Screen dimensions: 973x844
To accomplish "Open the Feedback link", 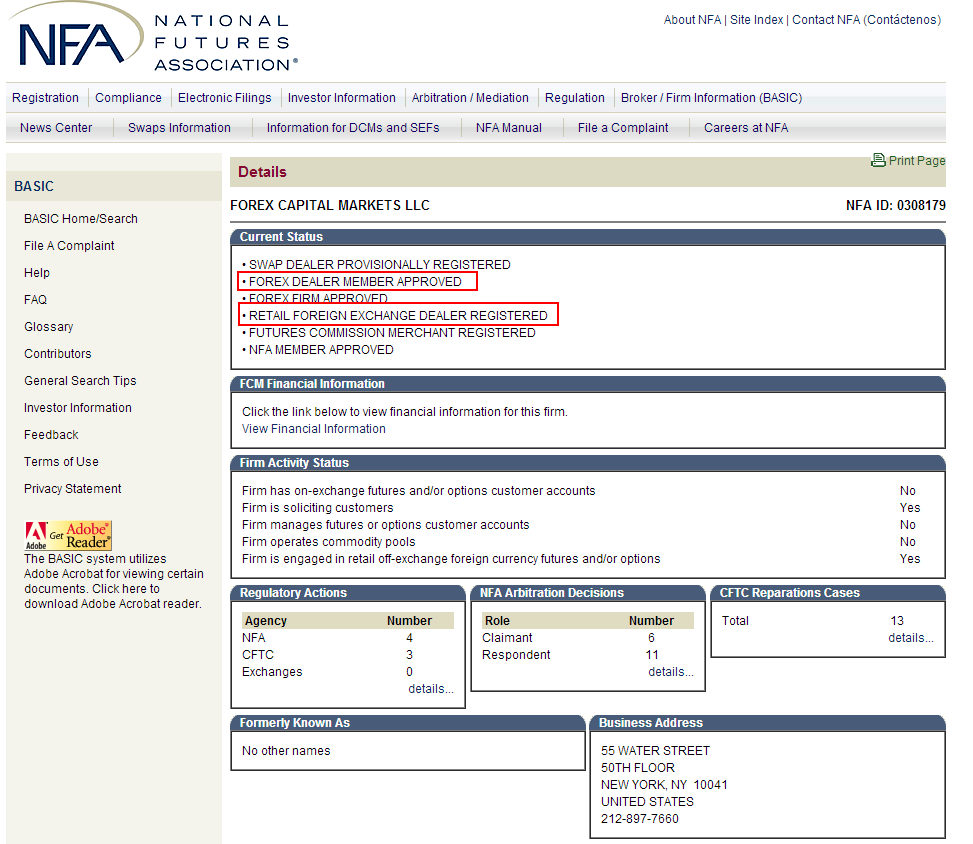I will (x=51, y=435).
